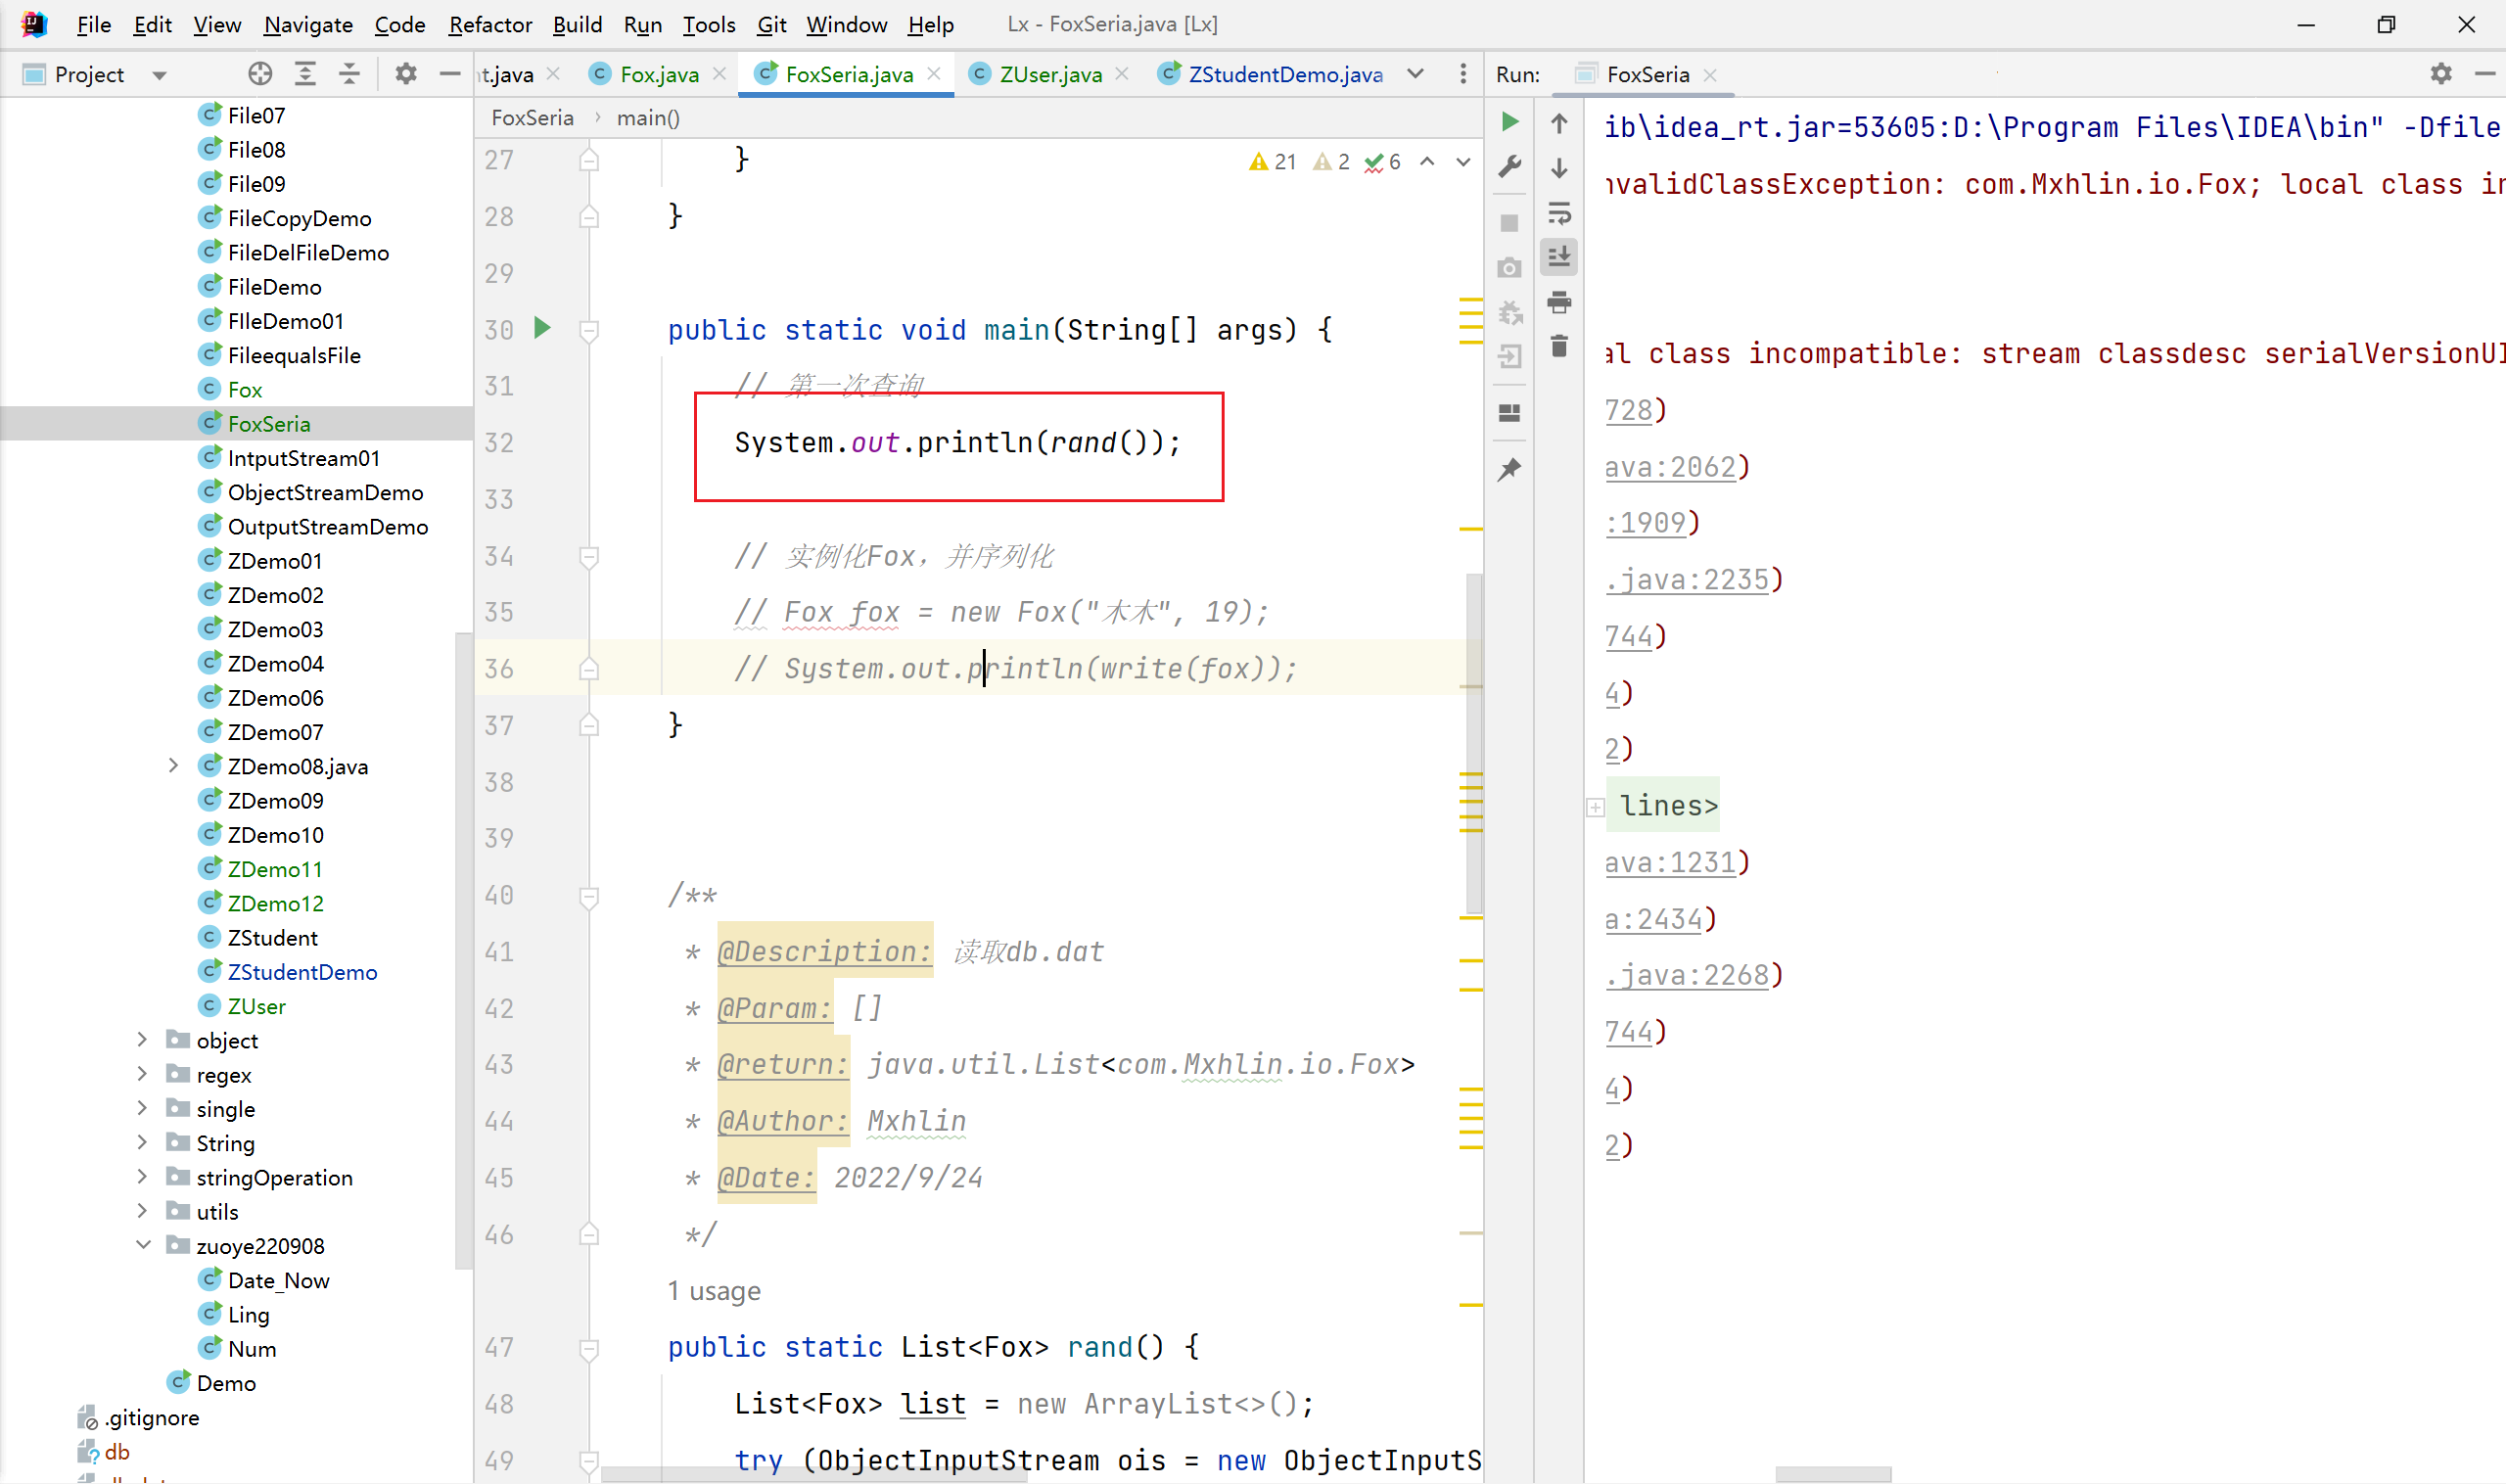2506x1484 pixels.
Task: Click Collapse All icon in Project toolbar
Action: tap(349, 74)
